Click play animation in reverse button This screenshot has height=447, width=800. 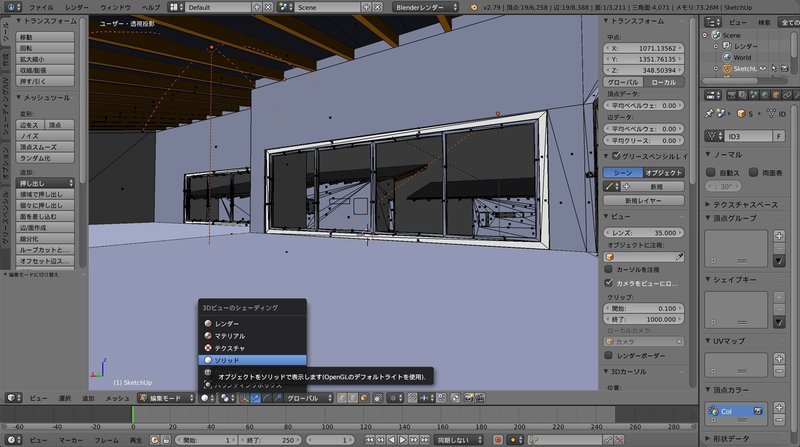pyautogui.click(x=391, y=440)
